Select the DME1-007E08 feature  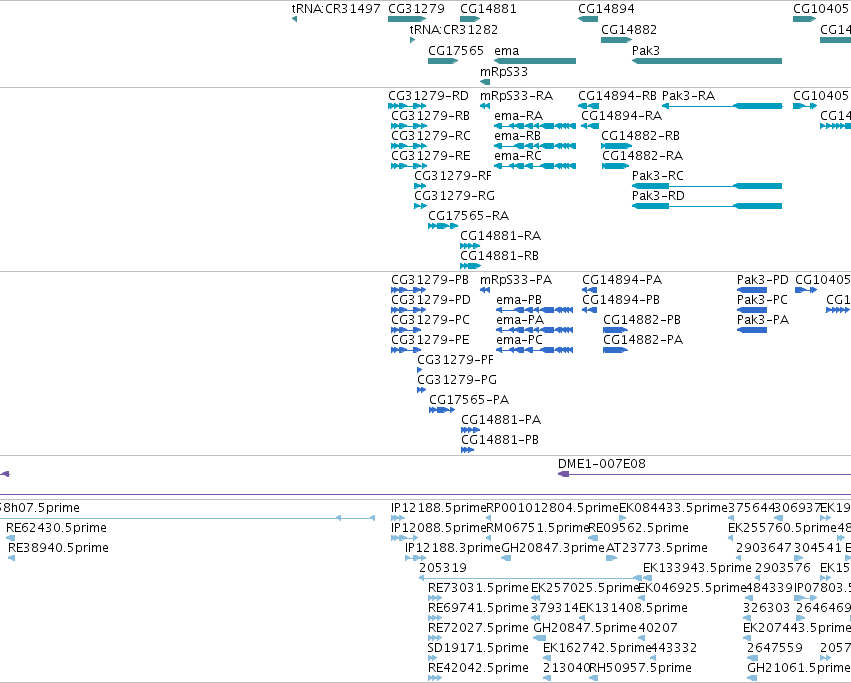(x=704, y=475)
